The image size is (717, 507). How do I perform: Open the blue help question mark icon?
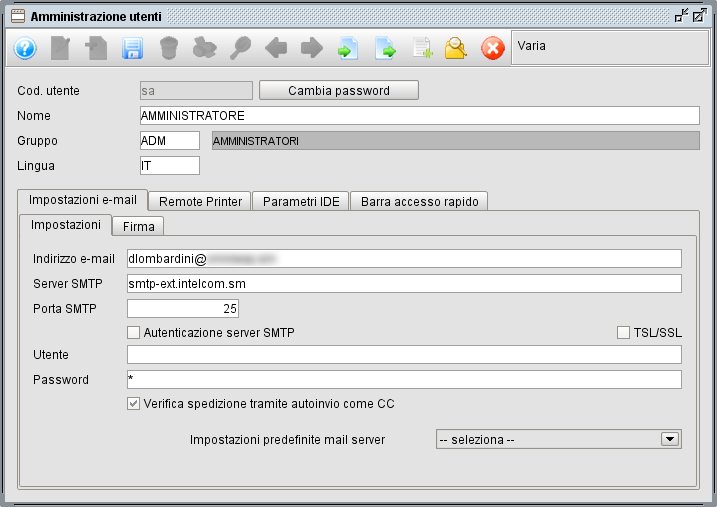point(25,48)
